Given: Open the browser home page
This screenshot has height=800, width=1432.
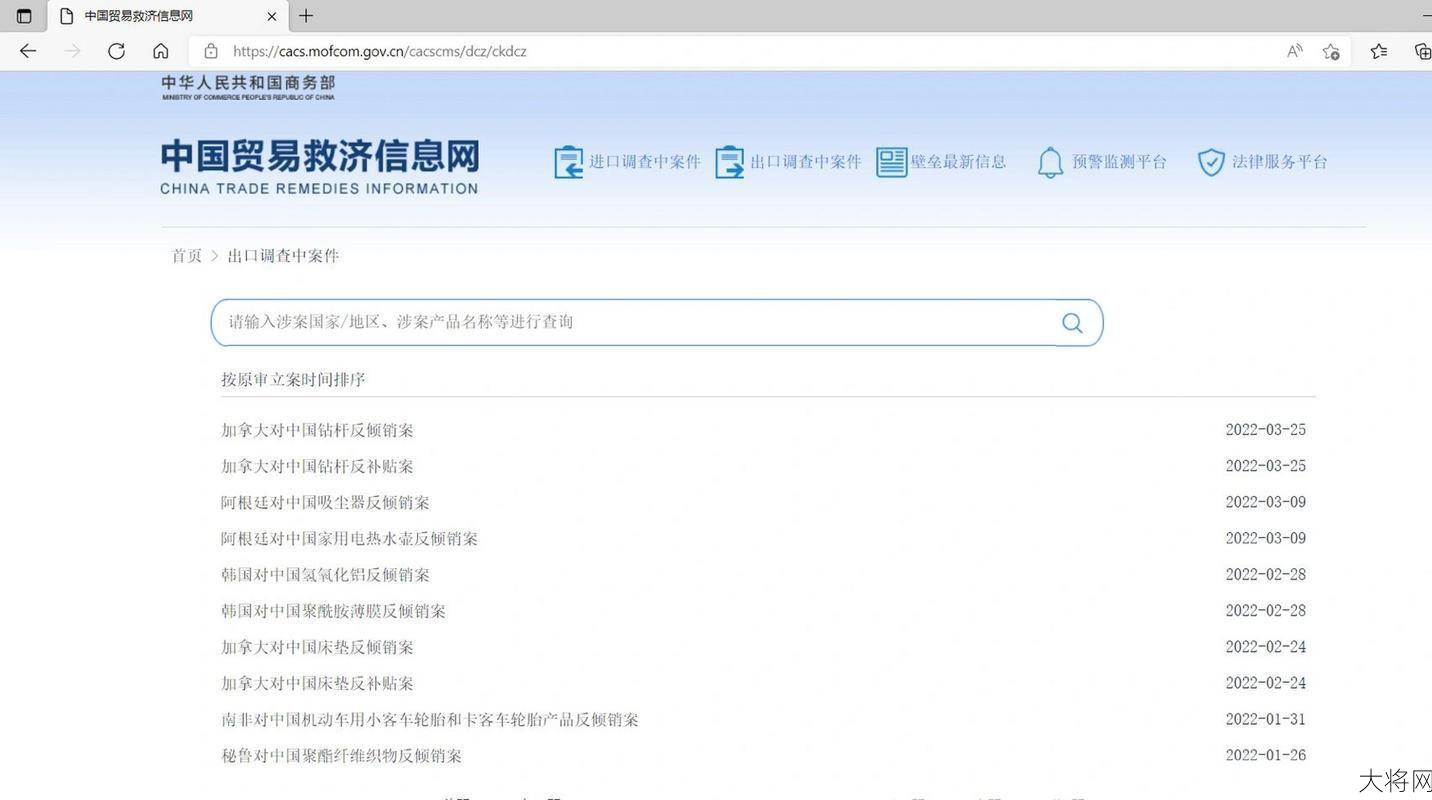Looking at the screenshot, I should 160,51.
